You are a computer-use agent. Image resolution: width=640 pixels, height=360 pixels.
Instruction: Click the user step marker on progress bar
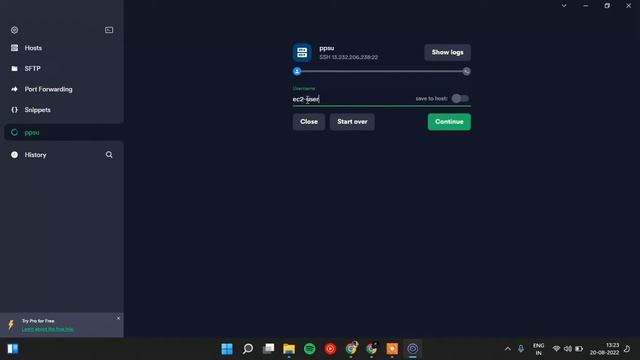(297, 71)
